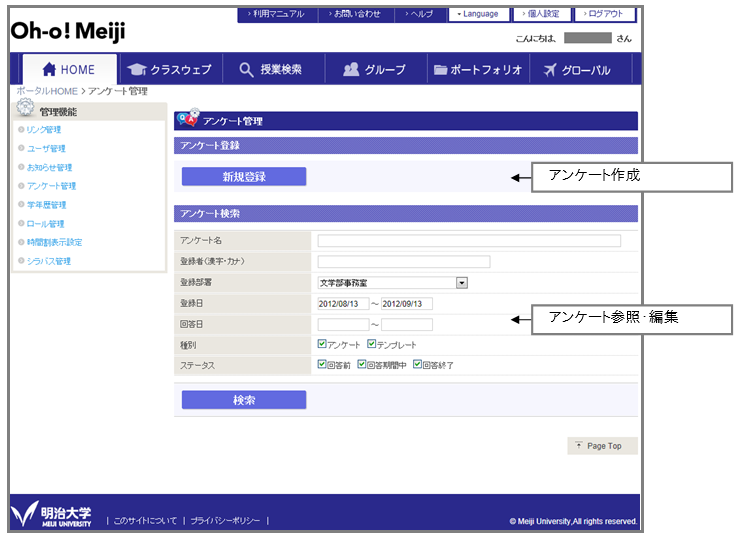
Task: Open シラバス管理 in sidebar
Action: [48, 261]
